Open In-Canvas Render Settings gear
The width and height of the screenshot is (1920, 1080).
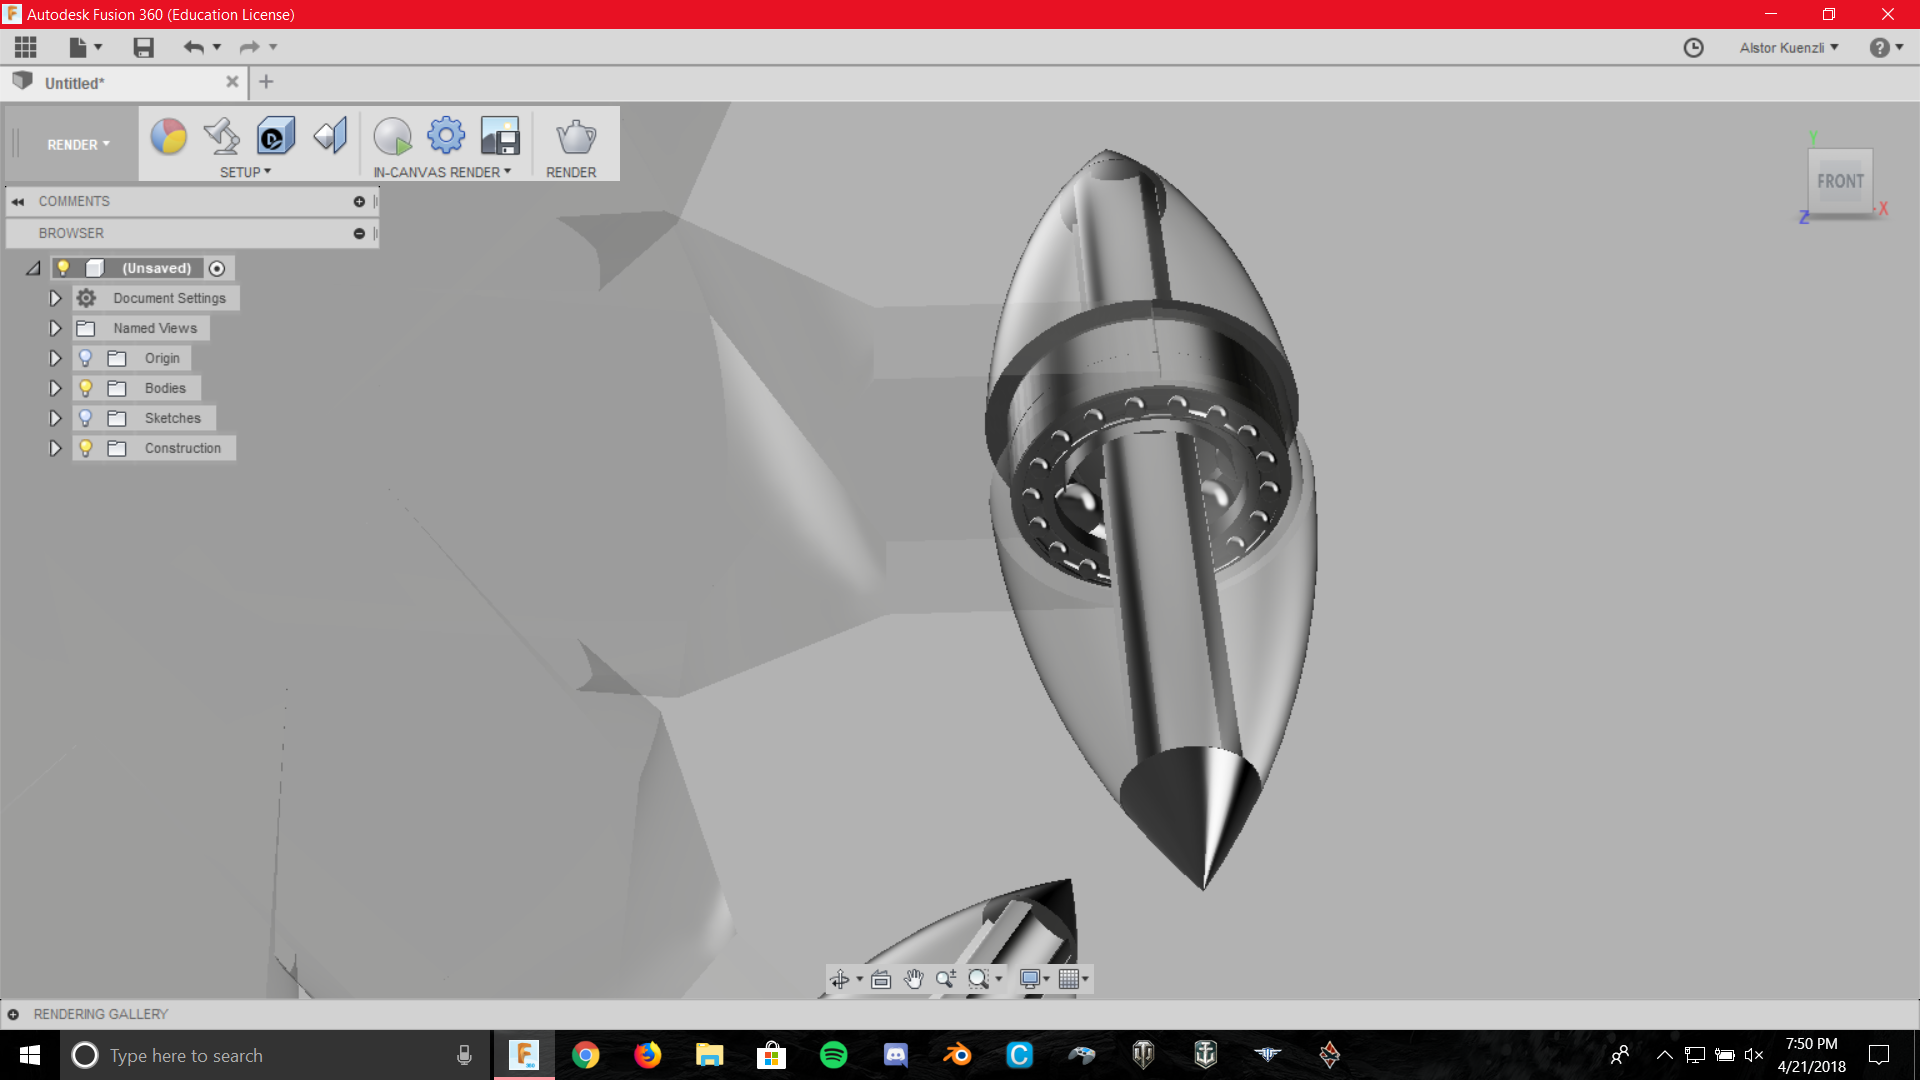pyautogui.click(x=446, y=135)
